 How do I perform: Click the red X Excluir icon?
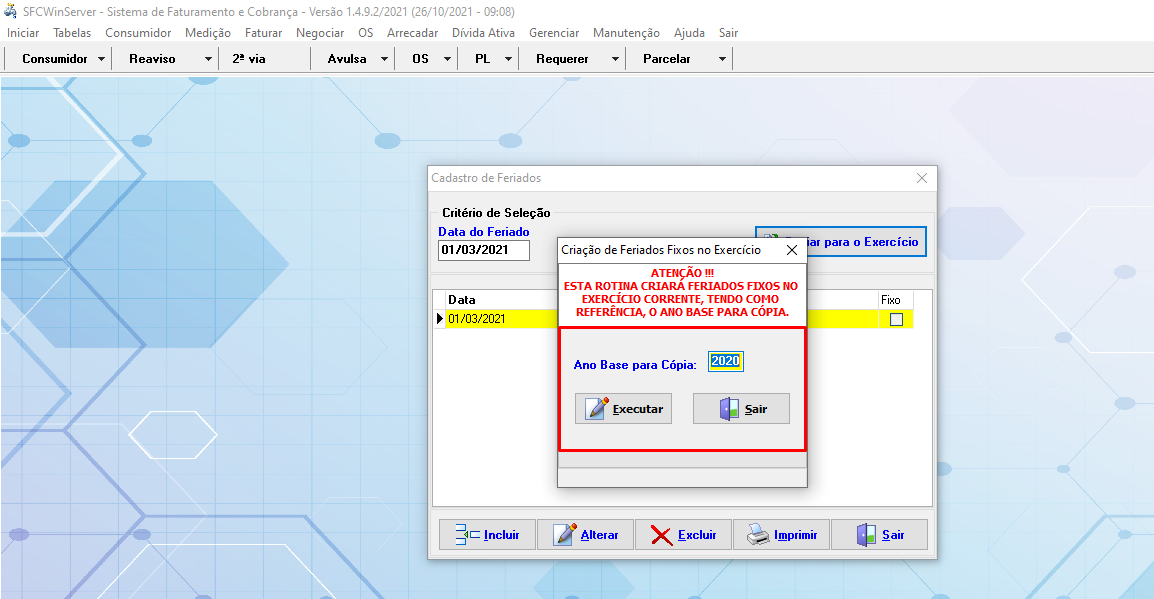tap(661, 535)
